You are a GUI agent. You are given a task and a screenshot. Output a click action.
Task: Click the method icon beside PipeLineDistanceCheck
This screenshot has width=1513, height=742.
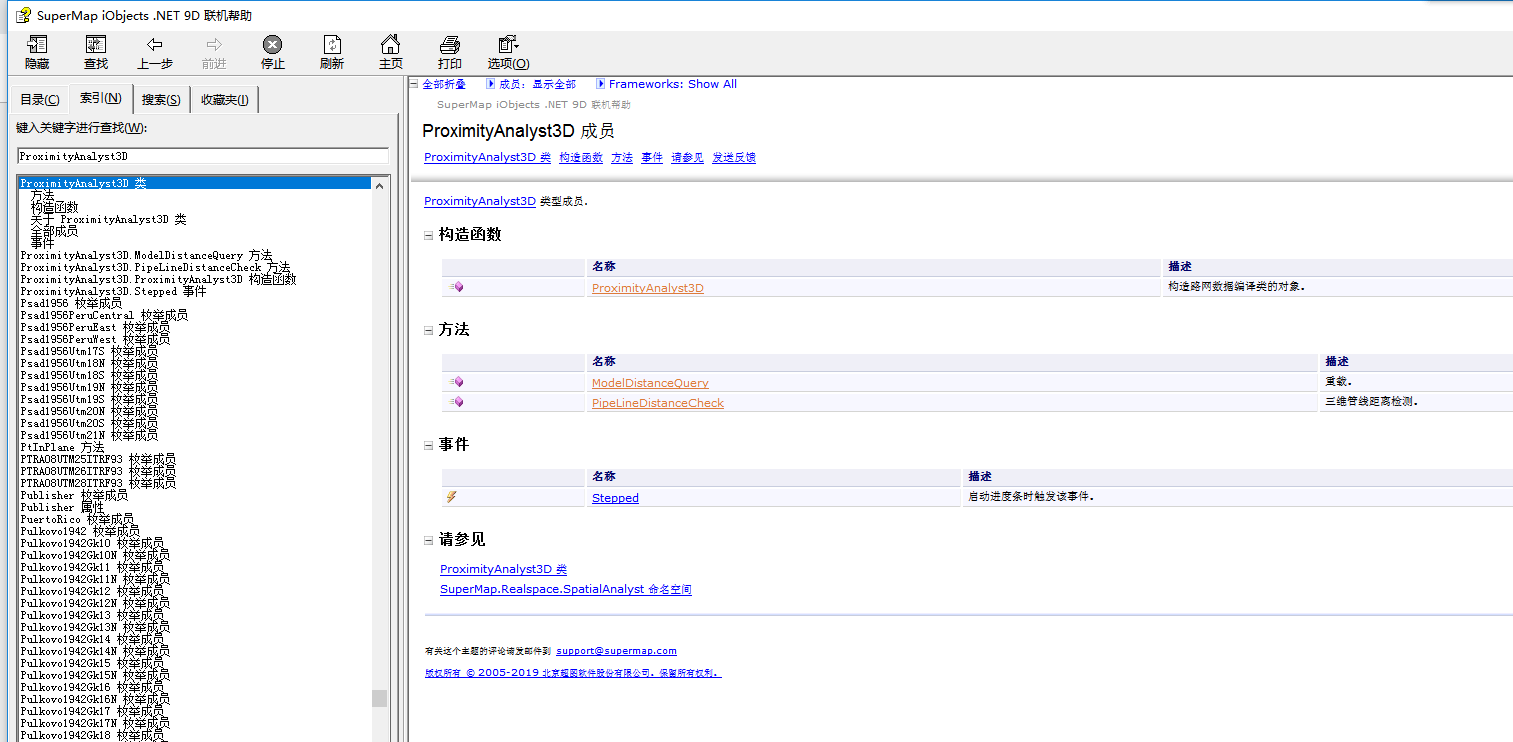point(456,402)
